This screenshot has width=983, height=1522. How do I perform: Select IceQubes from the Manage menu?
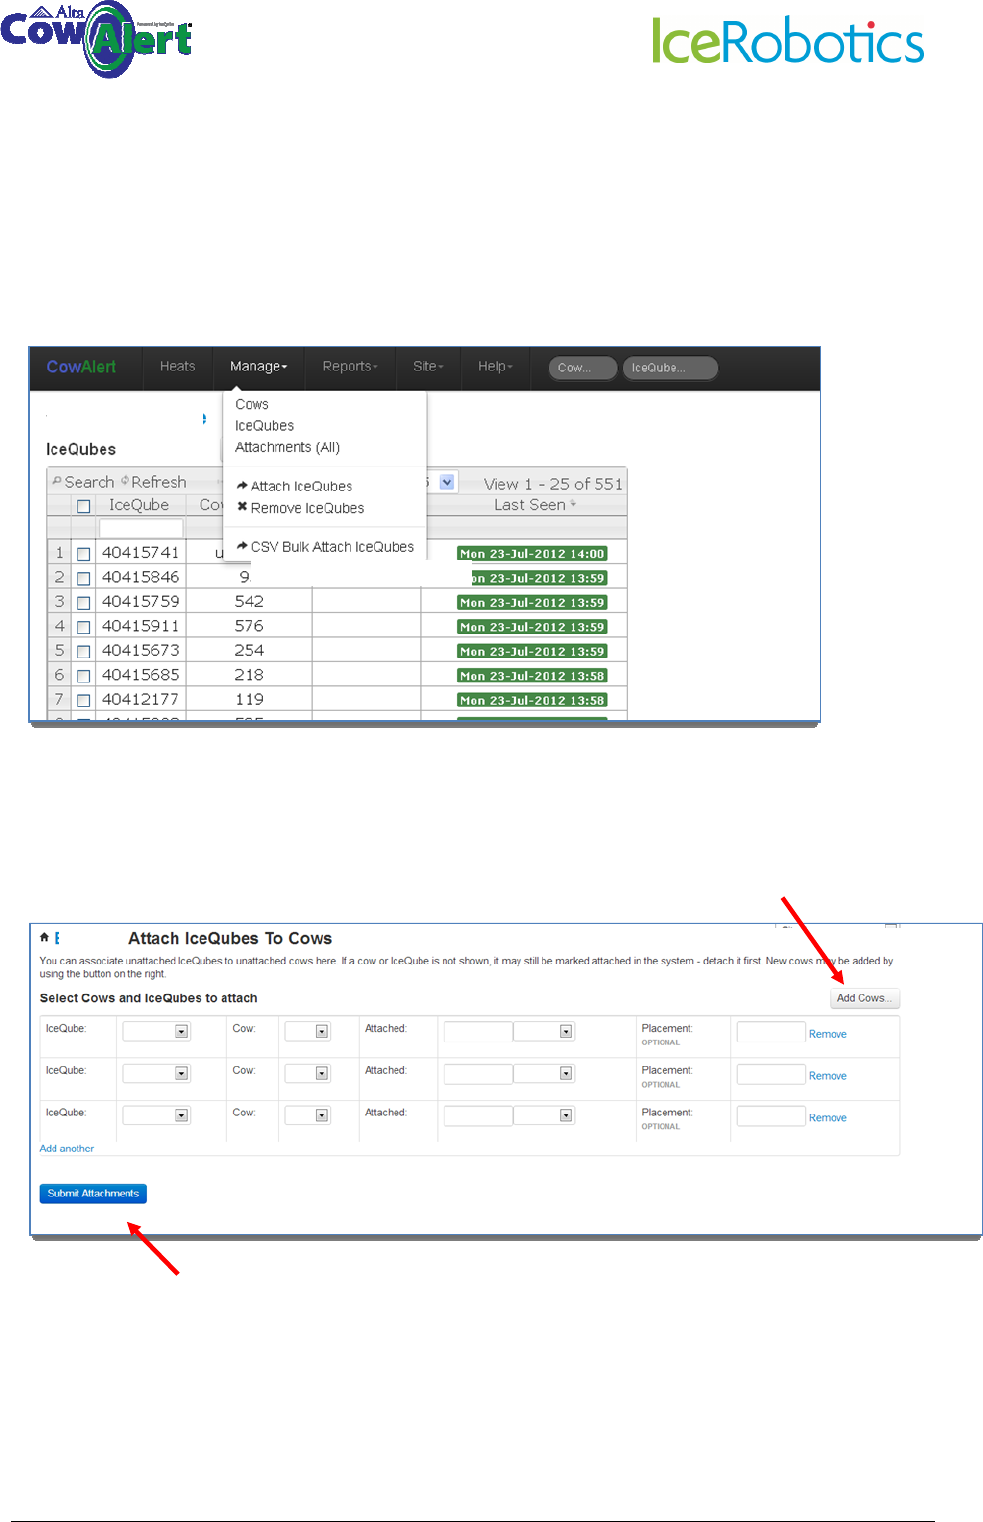click(x=264, y=426)
